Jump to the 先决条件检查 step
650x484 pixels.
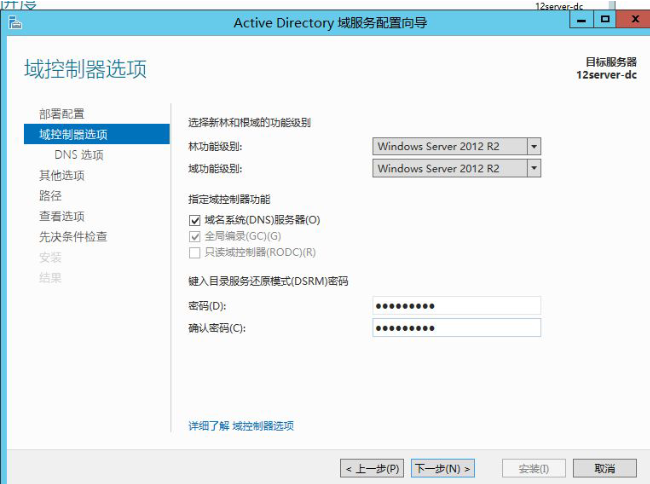73,237
